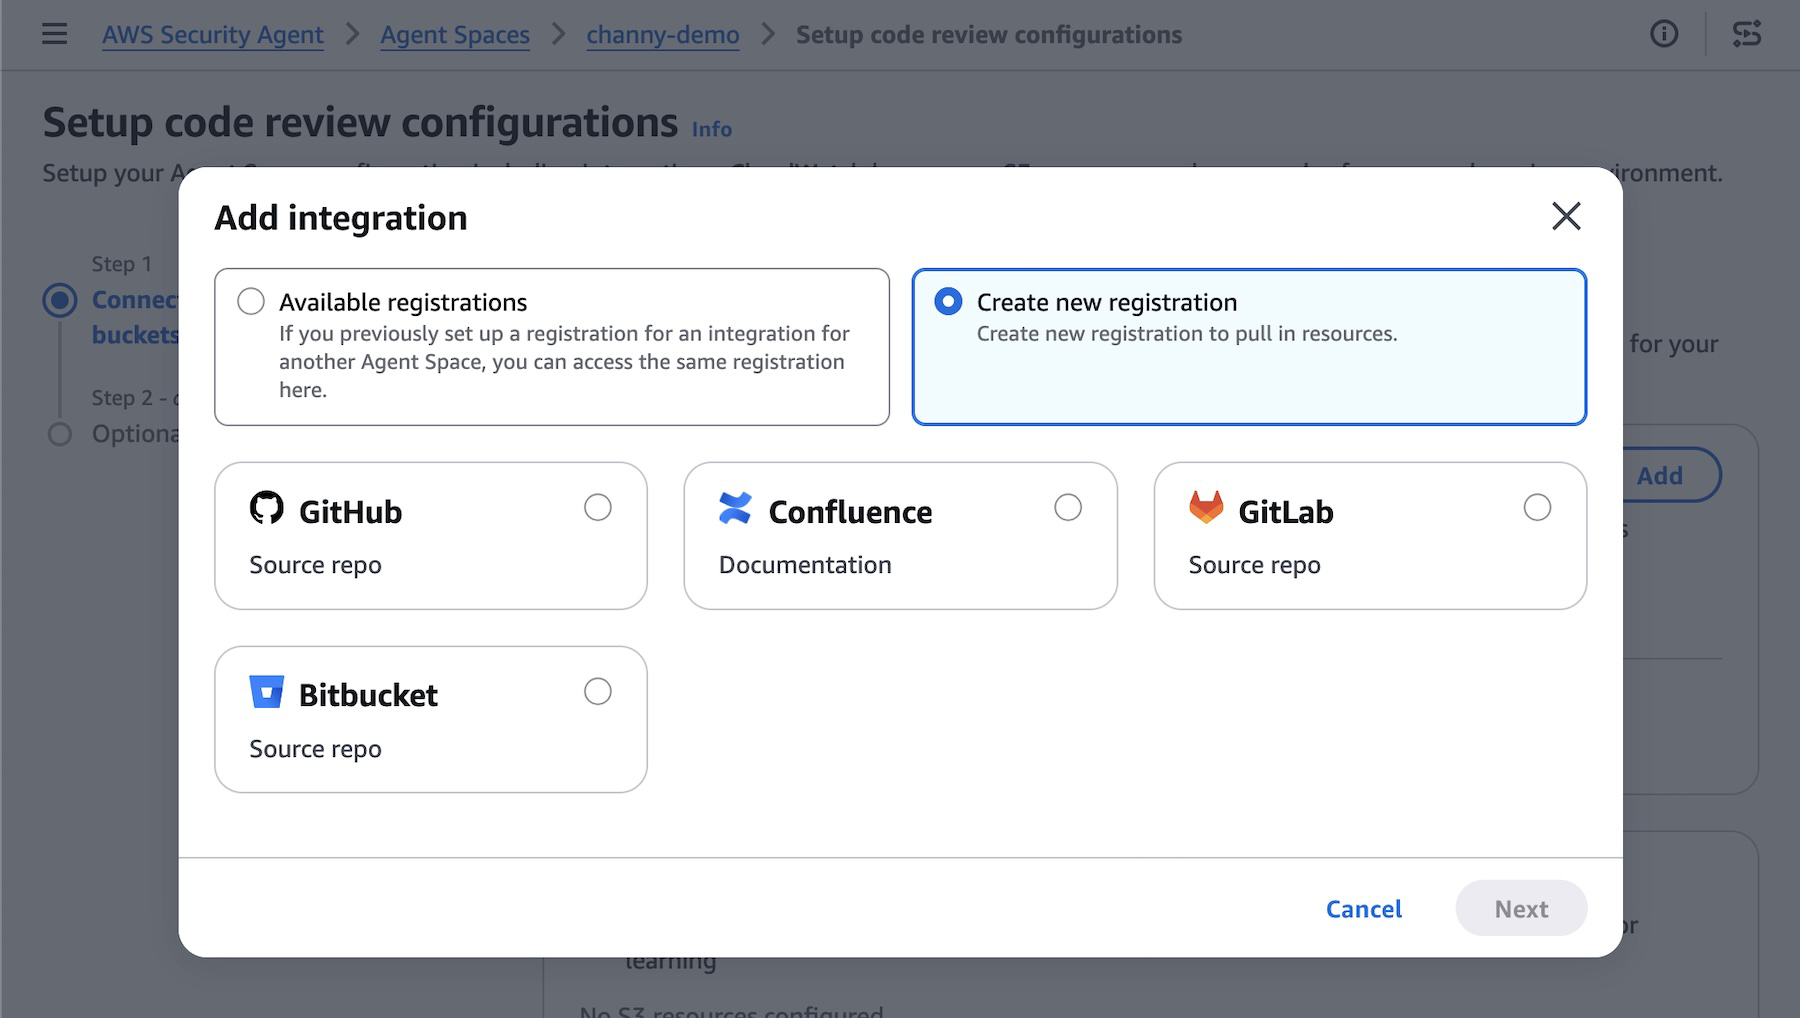Click Source repo label under GitHub
The image size is (1800, 1018).
tap(315, 565)
